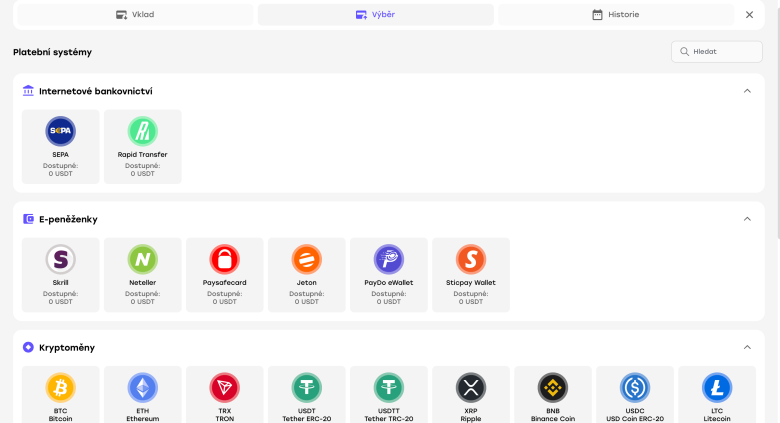
Task: Pick the Neteller e-wallet
Action: pyautogui.click(x=143, y=274)
